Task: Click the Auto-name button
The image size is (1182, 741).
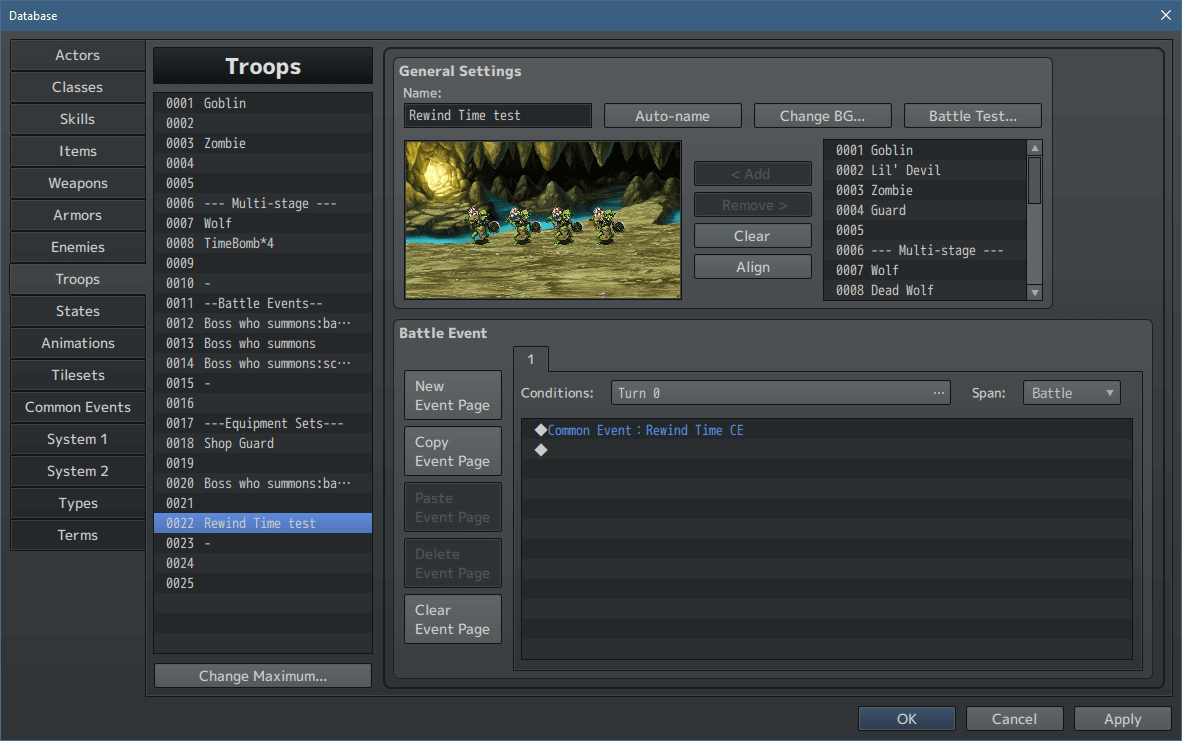Action: click(672, 115)
